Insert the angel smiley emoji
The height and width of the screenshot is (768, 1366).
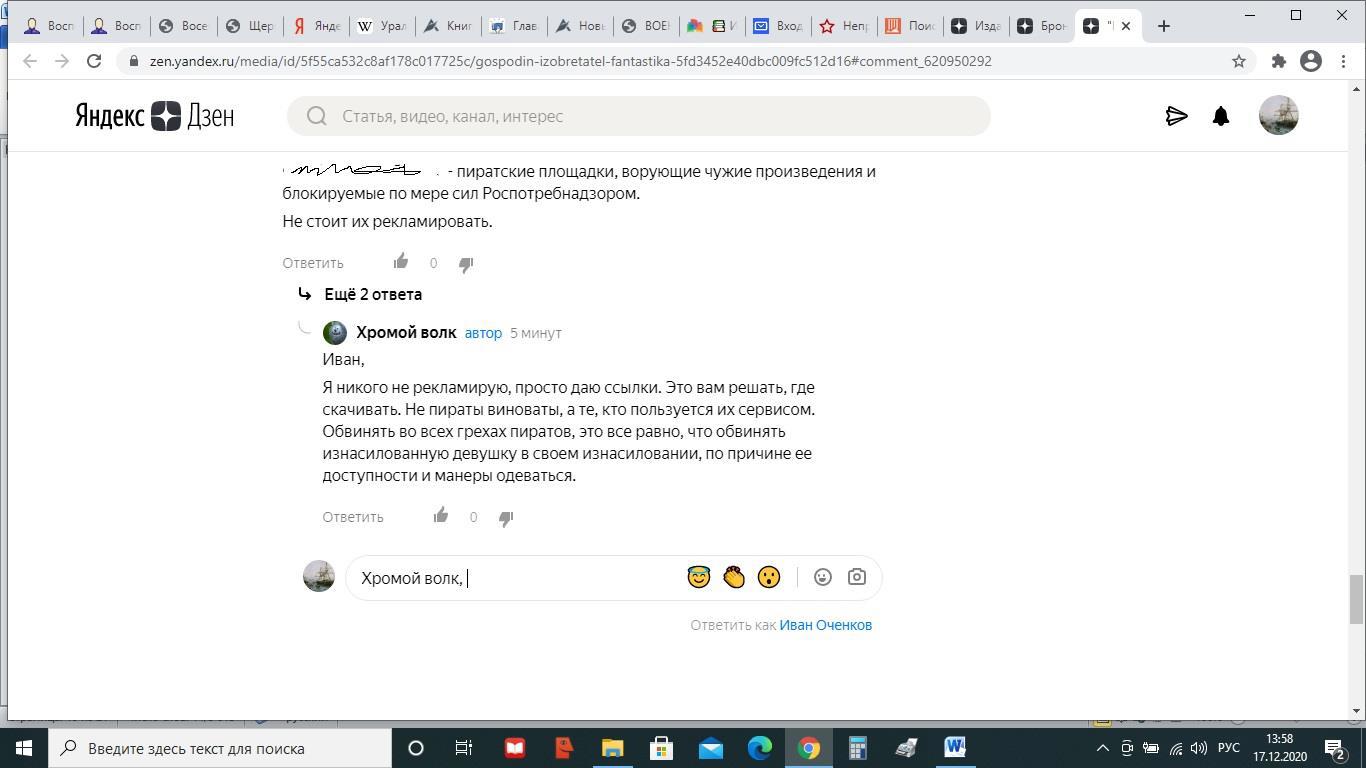tap(699, 577)
